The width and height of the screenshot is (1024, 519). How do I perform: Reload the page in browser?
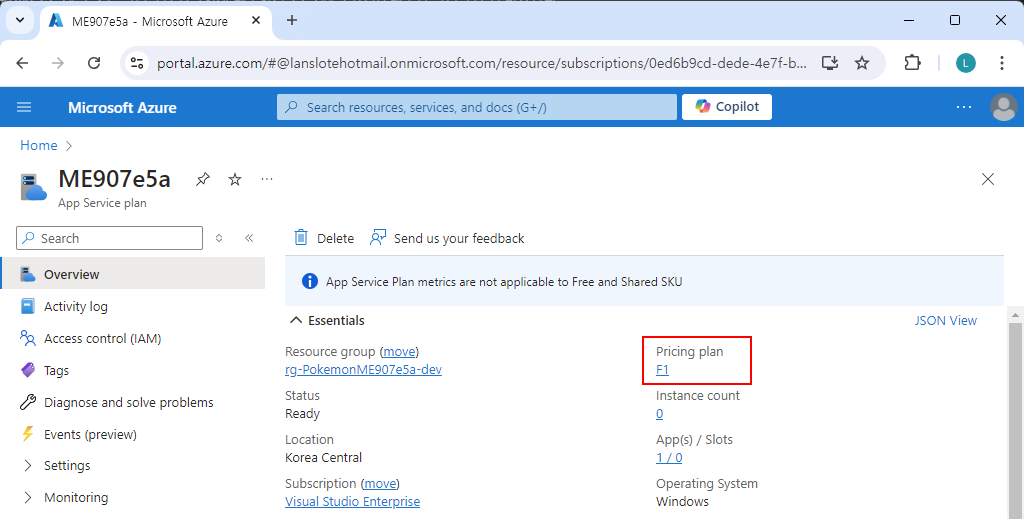pos(94,63)
